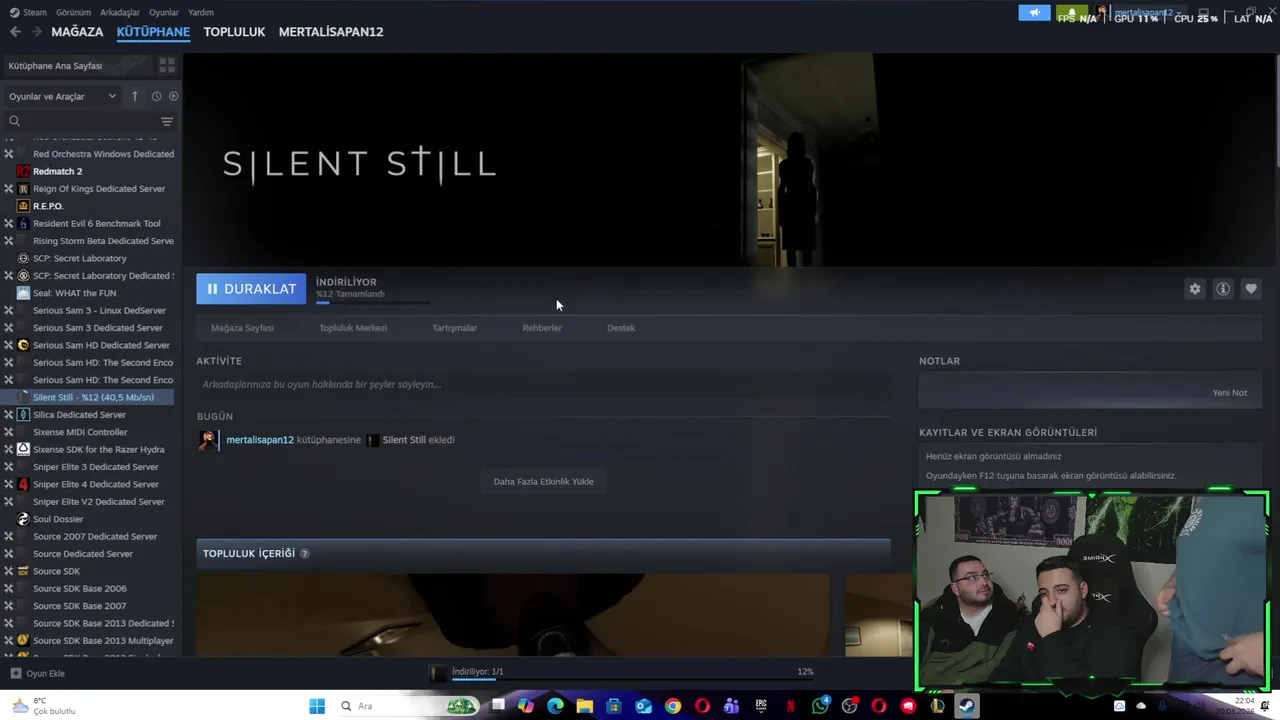Open mertalisapan12 profile link in activity
1280x720 pixels.
(x=260, y=440)
